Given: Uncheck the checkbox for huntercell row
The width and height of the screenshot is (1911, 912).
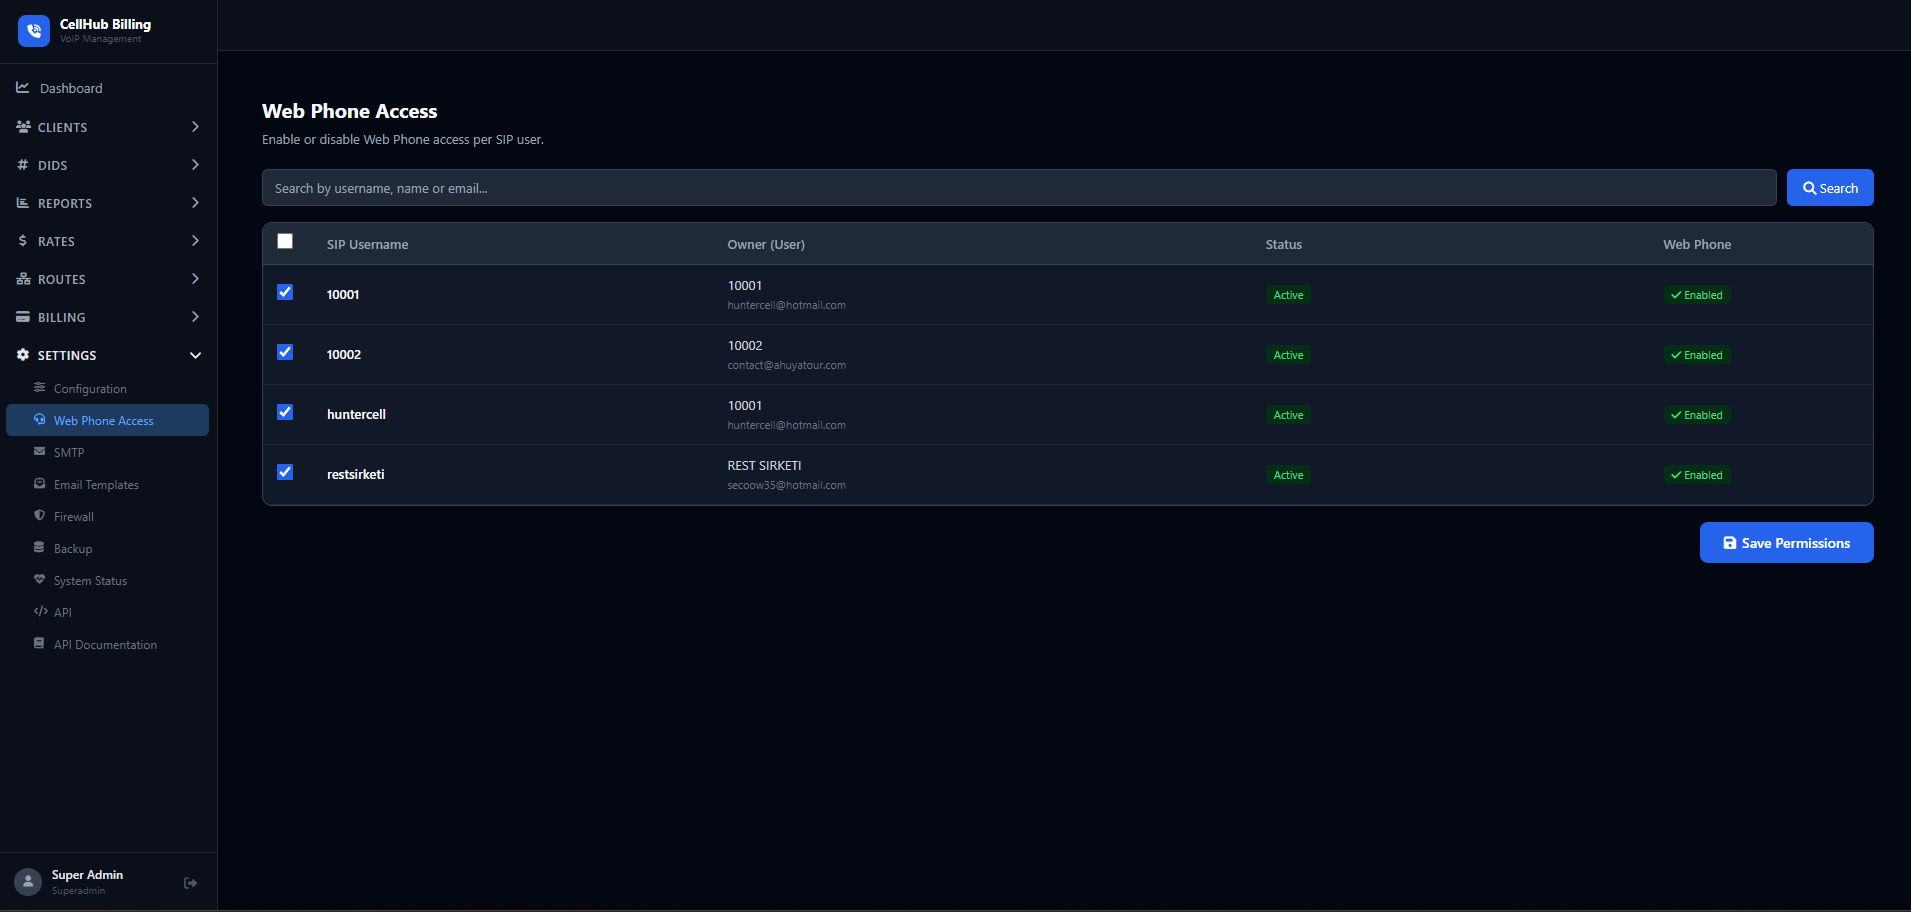Looking at the screenshot, I should pos(285,412).
